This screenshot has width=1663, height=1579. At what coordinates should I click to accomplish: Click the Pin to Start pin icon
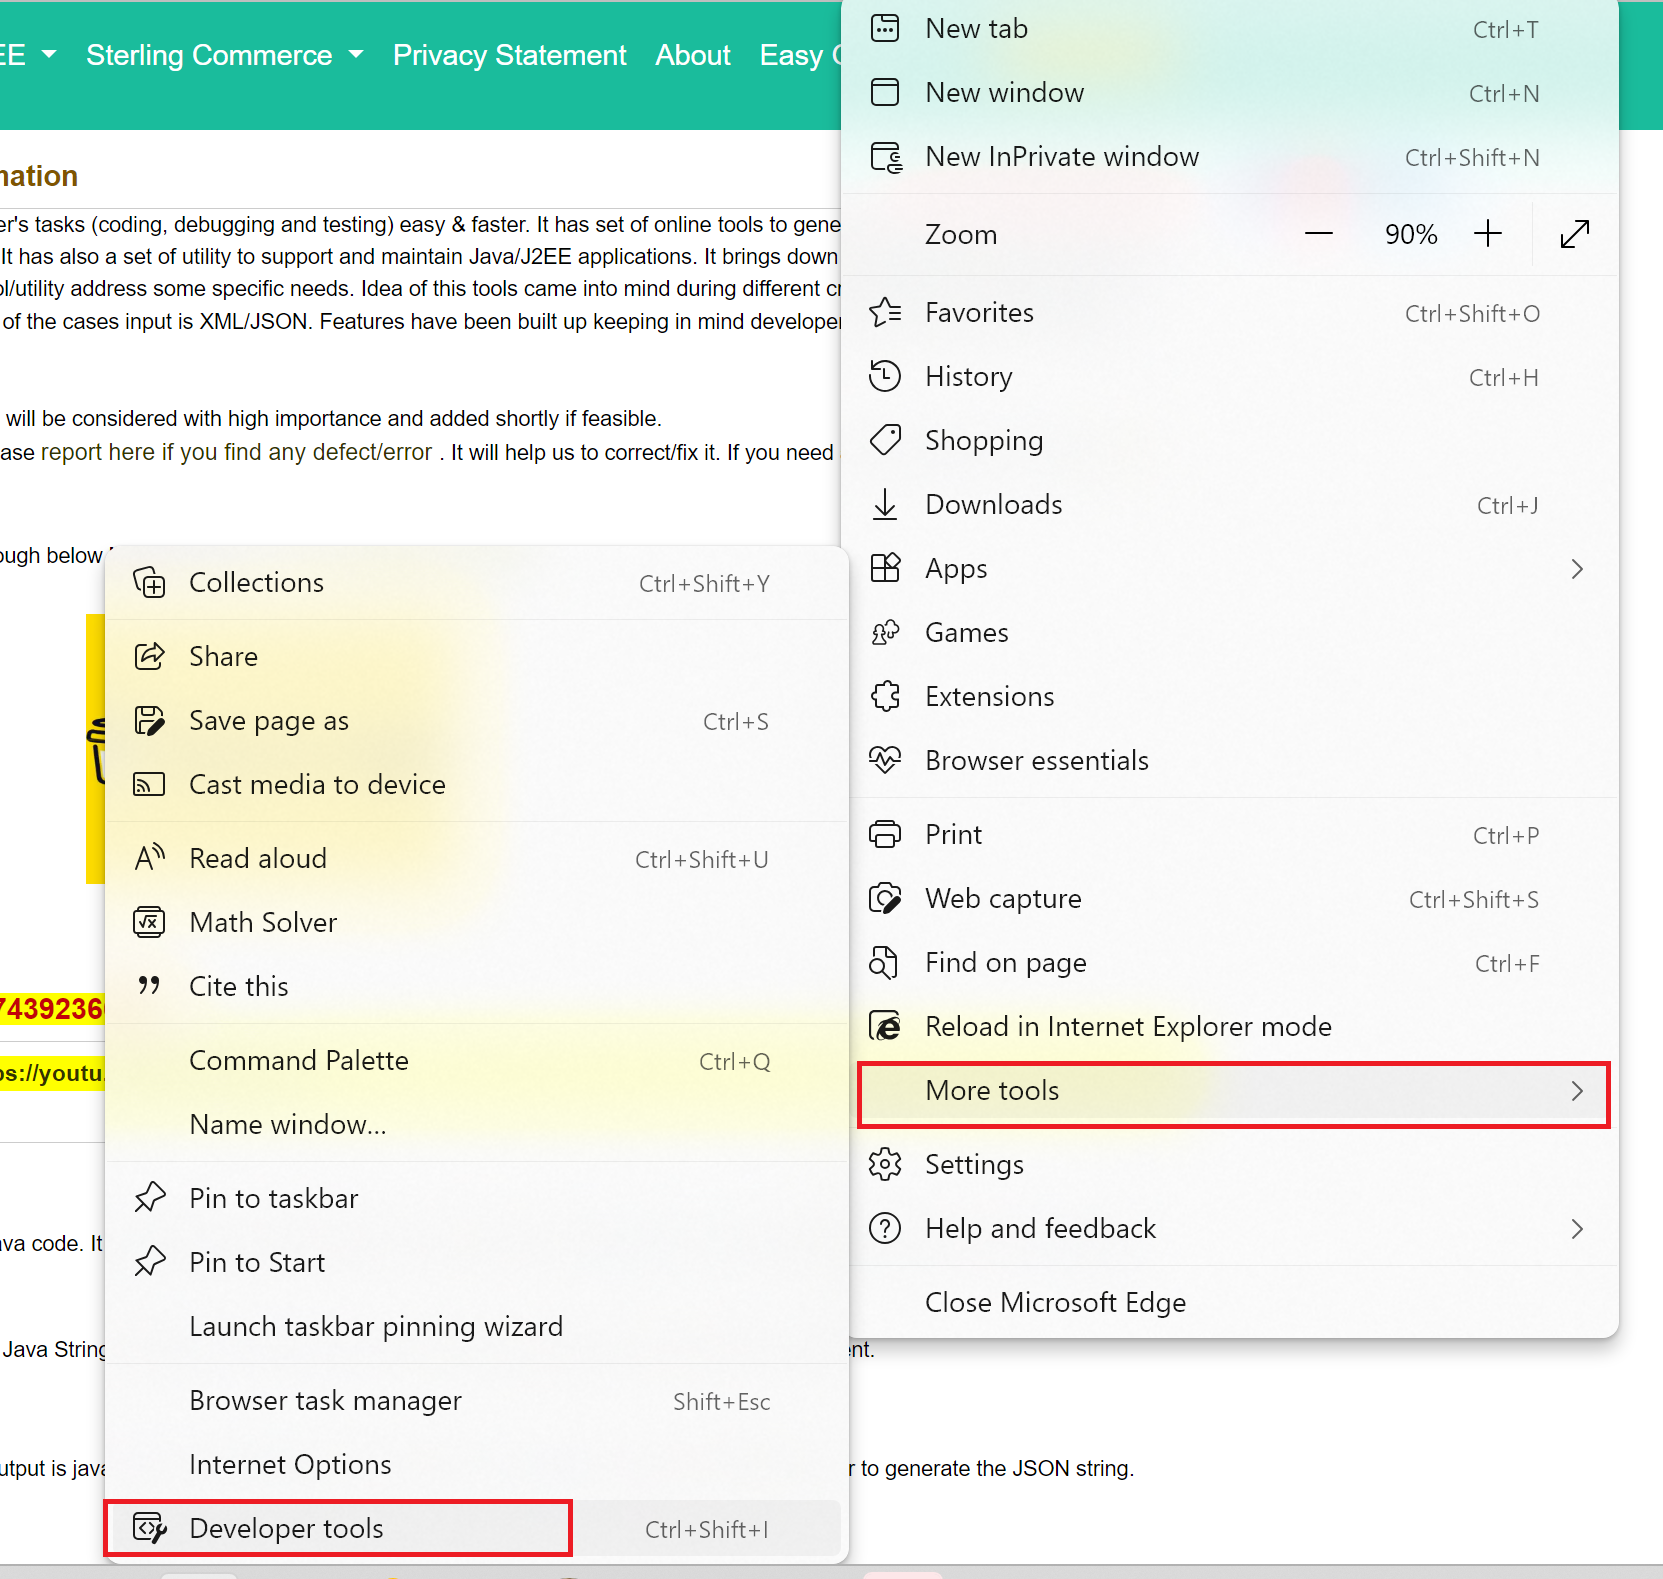149,1262
